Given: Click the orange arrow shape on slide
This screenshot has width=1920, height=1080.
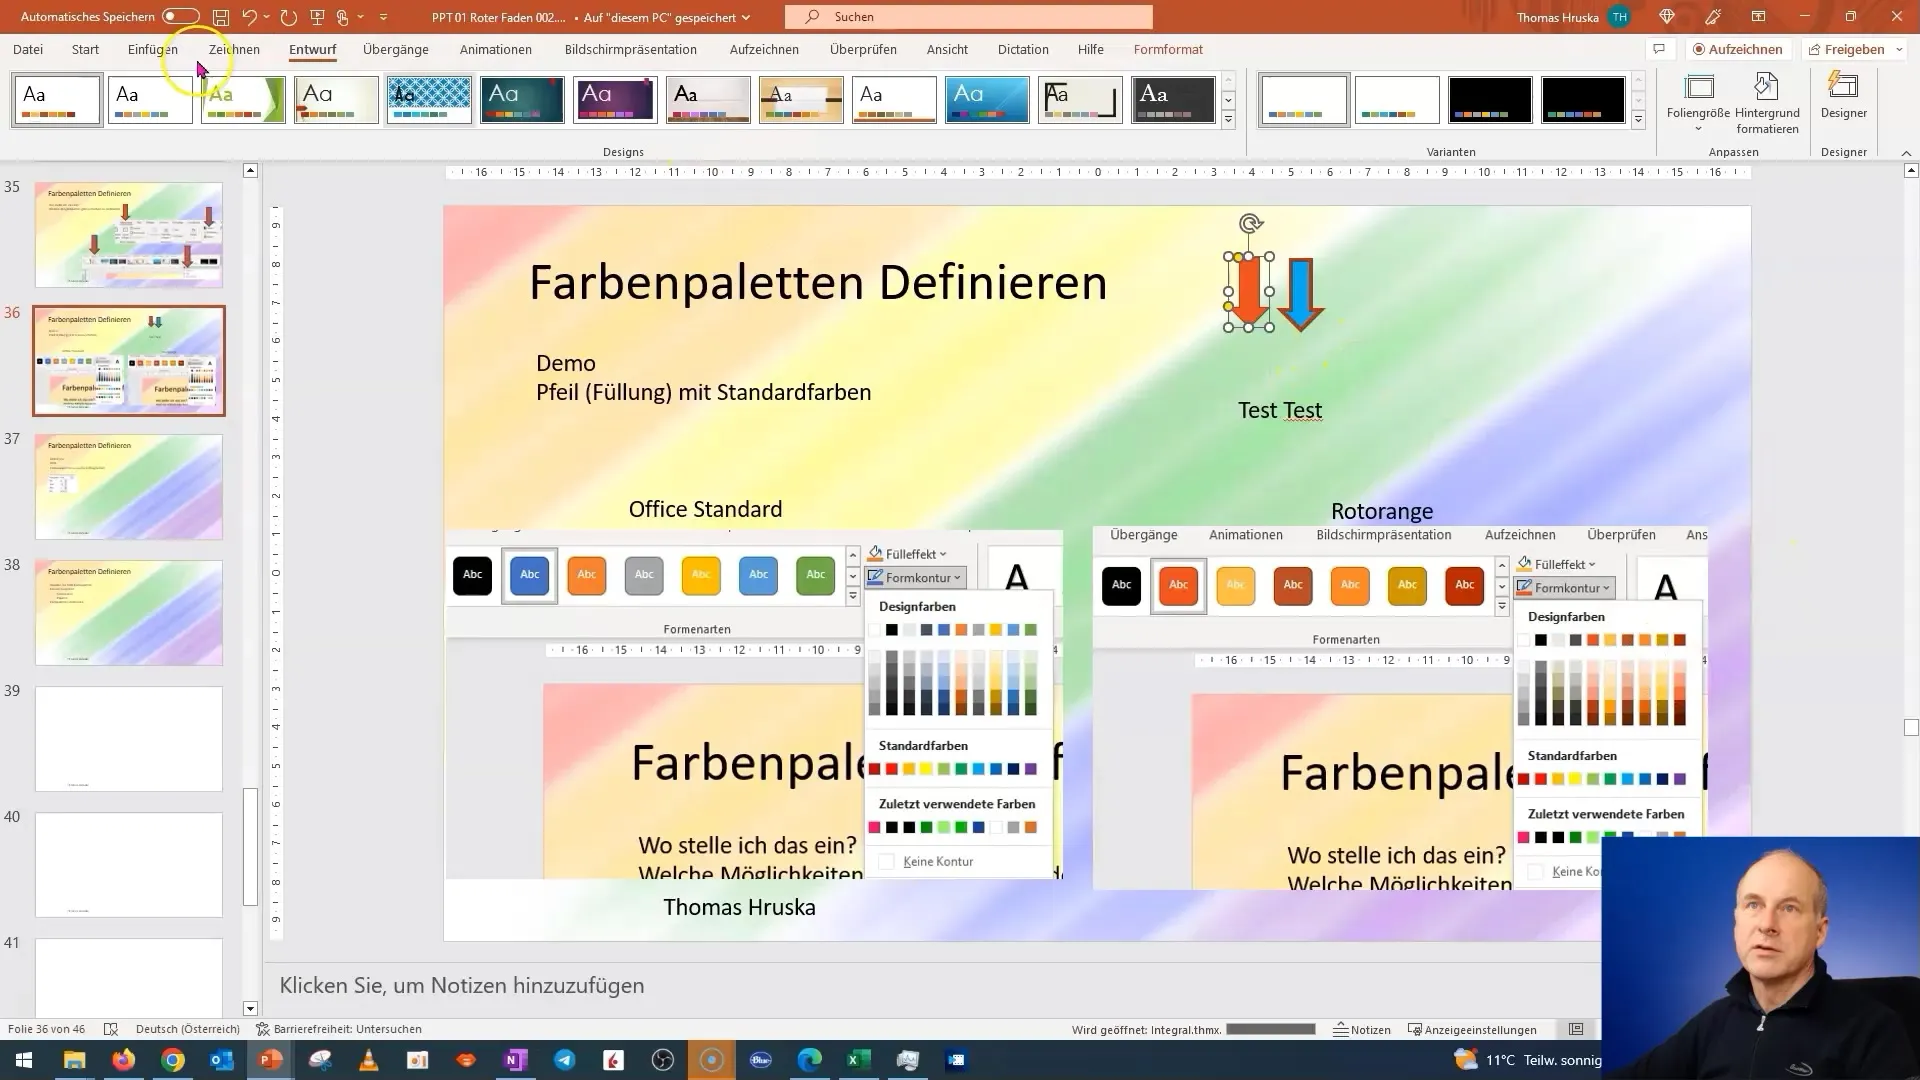Looking at the screenshot, I should [1249, 291].
